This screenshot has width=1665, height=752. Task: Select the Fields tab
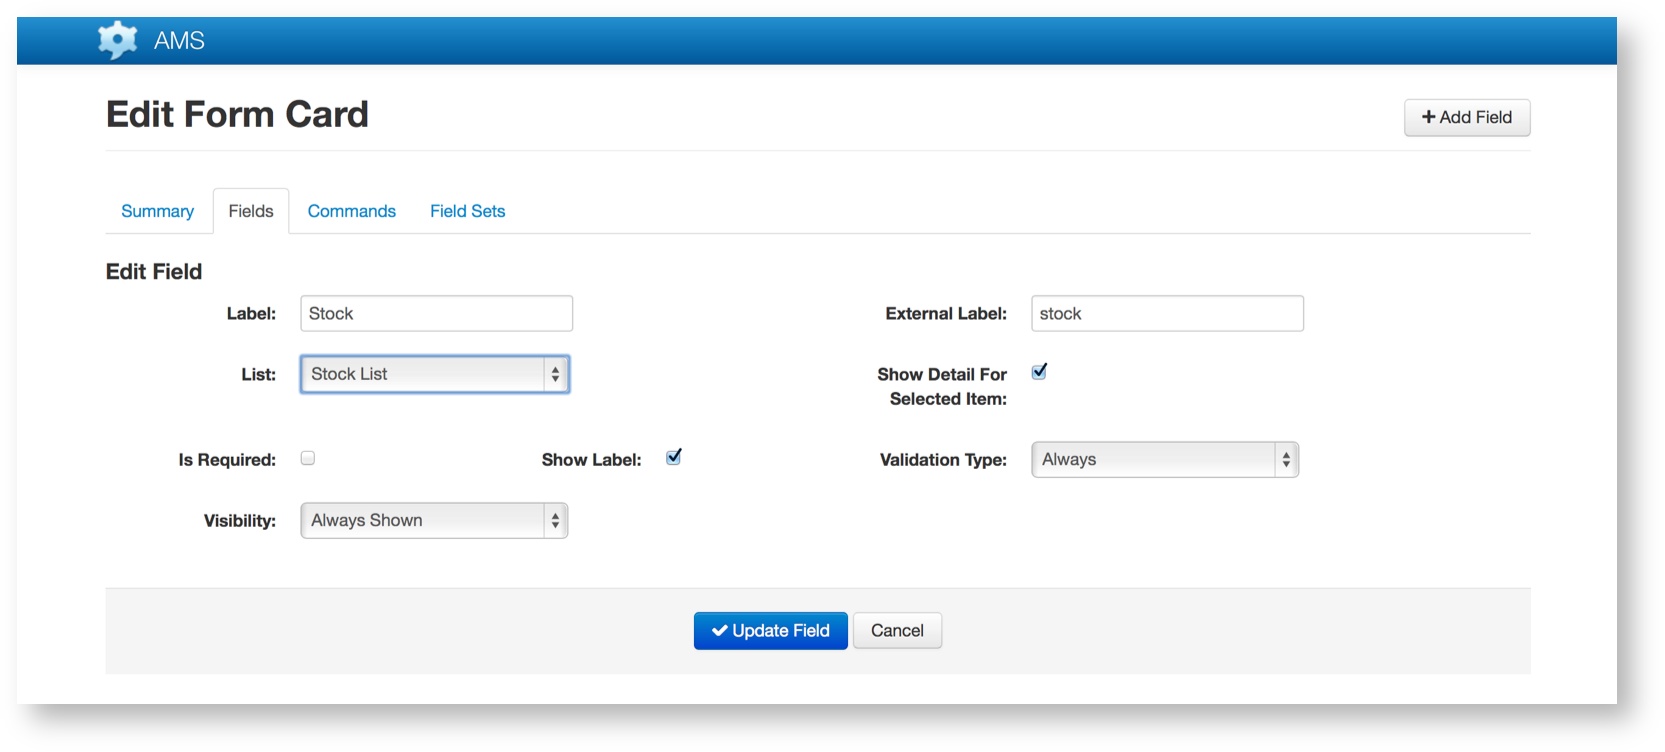coord(251,211)
